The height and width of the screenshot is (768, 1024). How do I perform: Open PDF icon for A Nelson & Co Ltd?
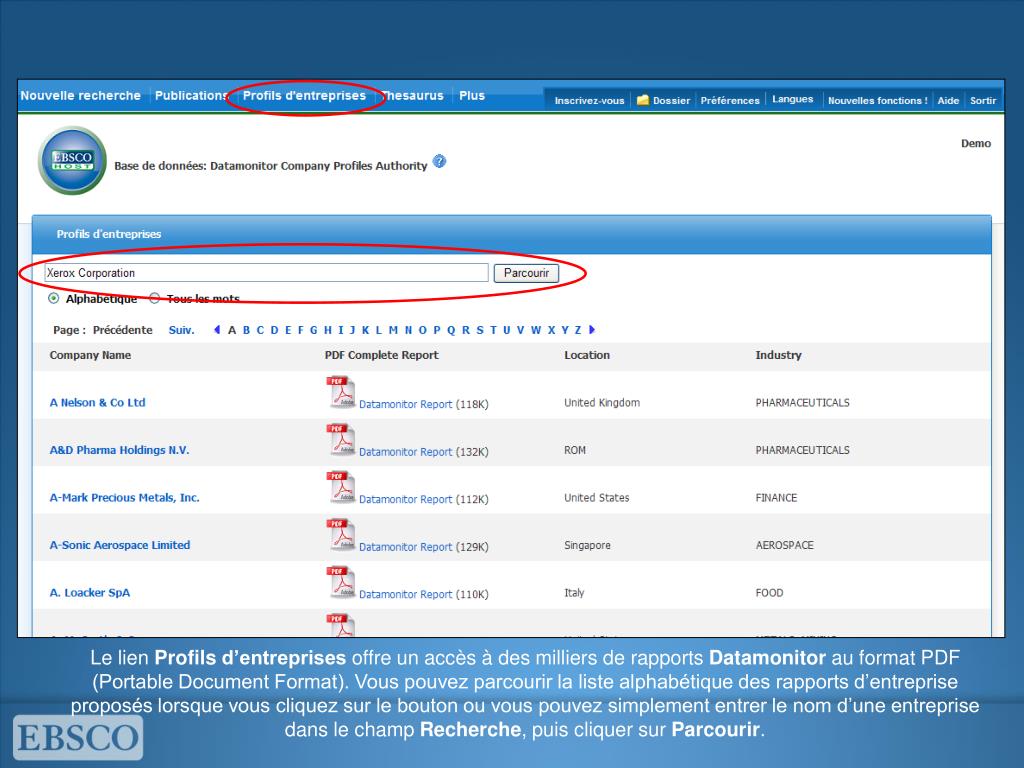coord(341,392)
